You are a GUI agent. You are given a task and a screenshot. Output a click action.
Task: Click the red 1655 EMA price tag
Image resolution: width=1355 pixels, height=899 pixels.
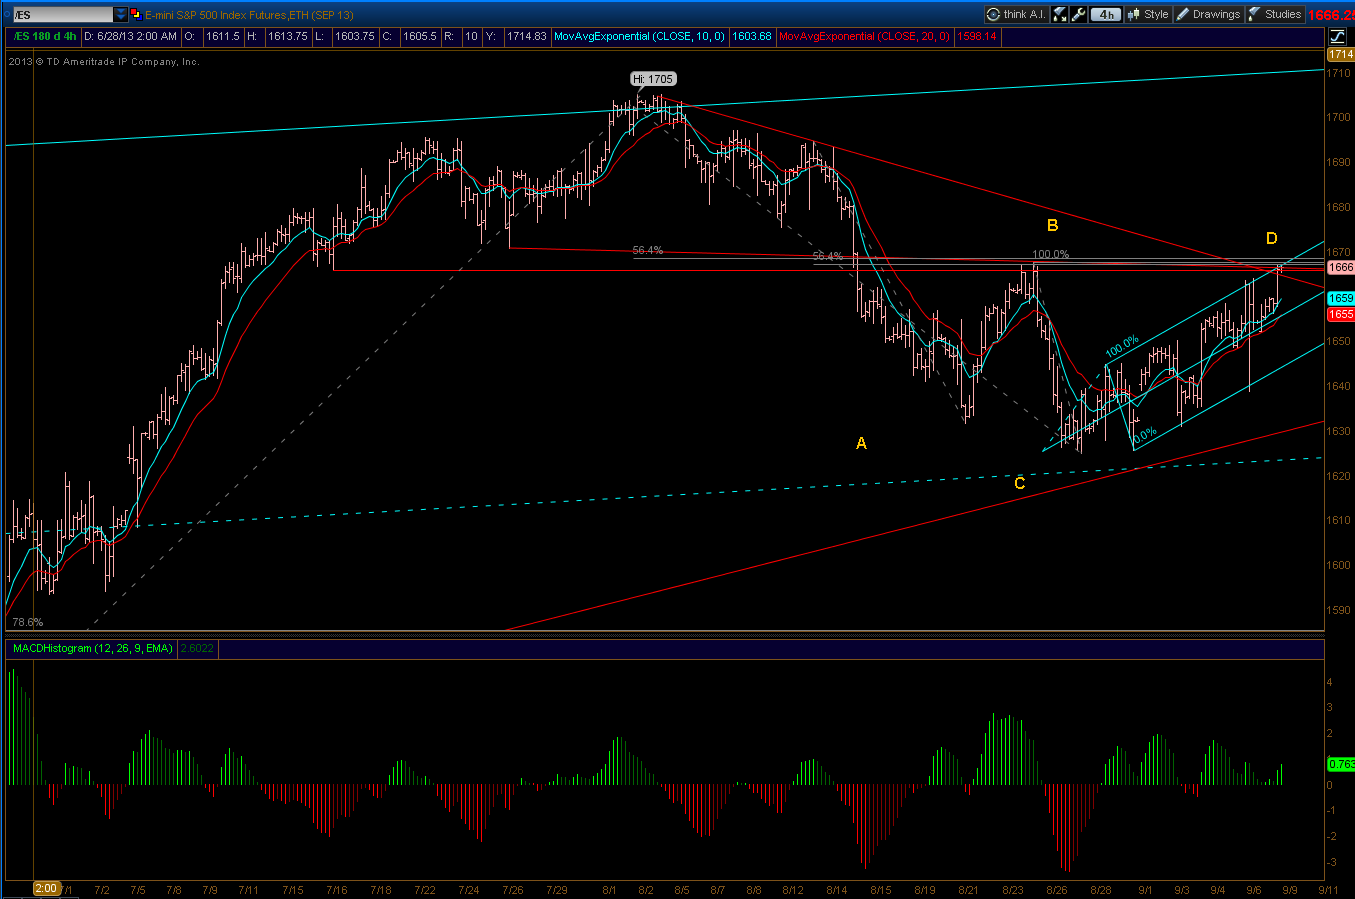[1340, 314]
